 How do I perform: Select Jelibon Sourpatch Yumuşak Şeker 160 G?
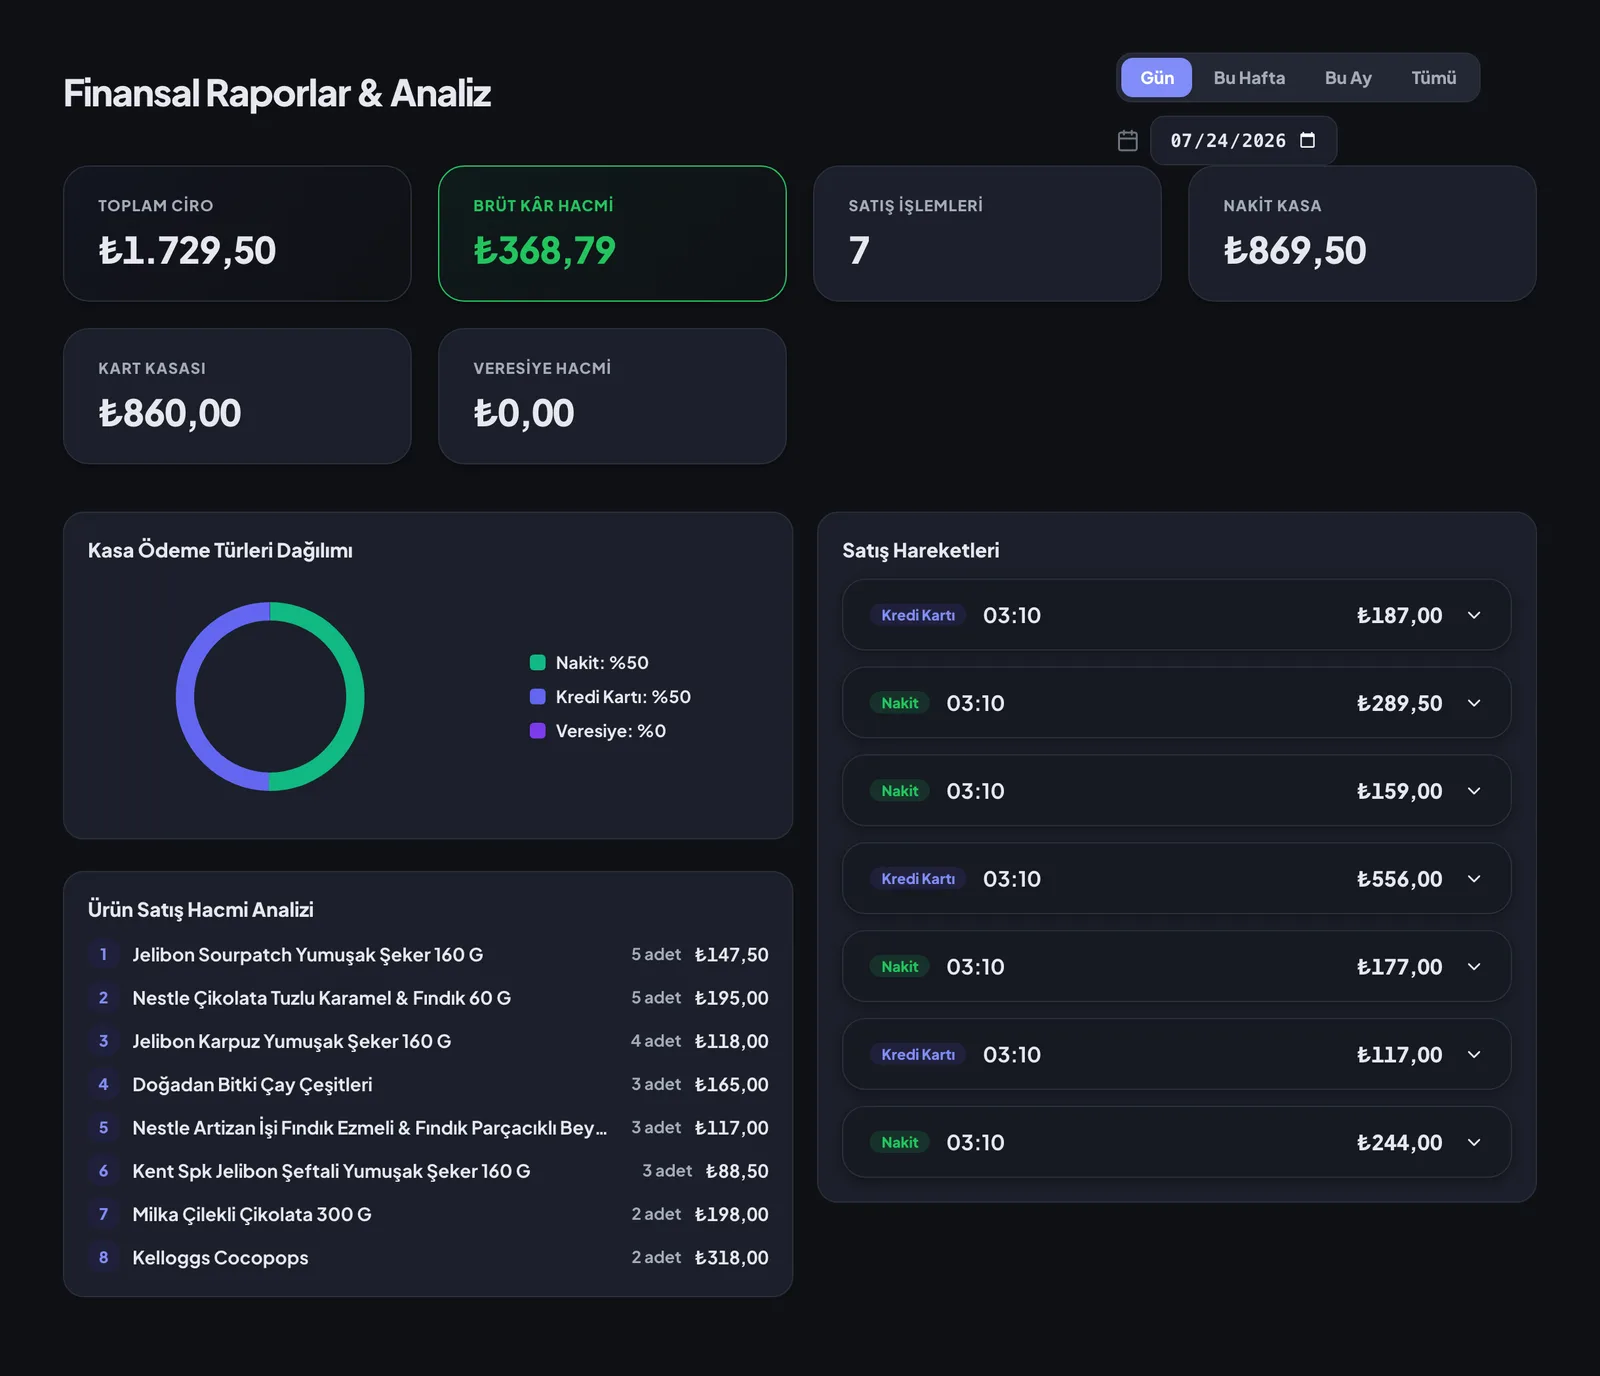[428, 955]
